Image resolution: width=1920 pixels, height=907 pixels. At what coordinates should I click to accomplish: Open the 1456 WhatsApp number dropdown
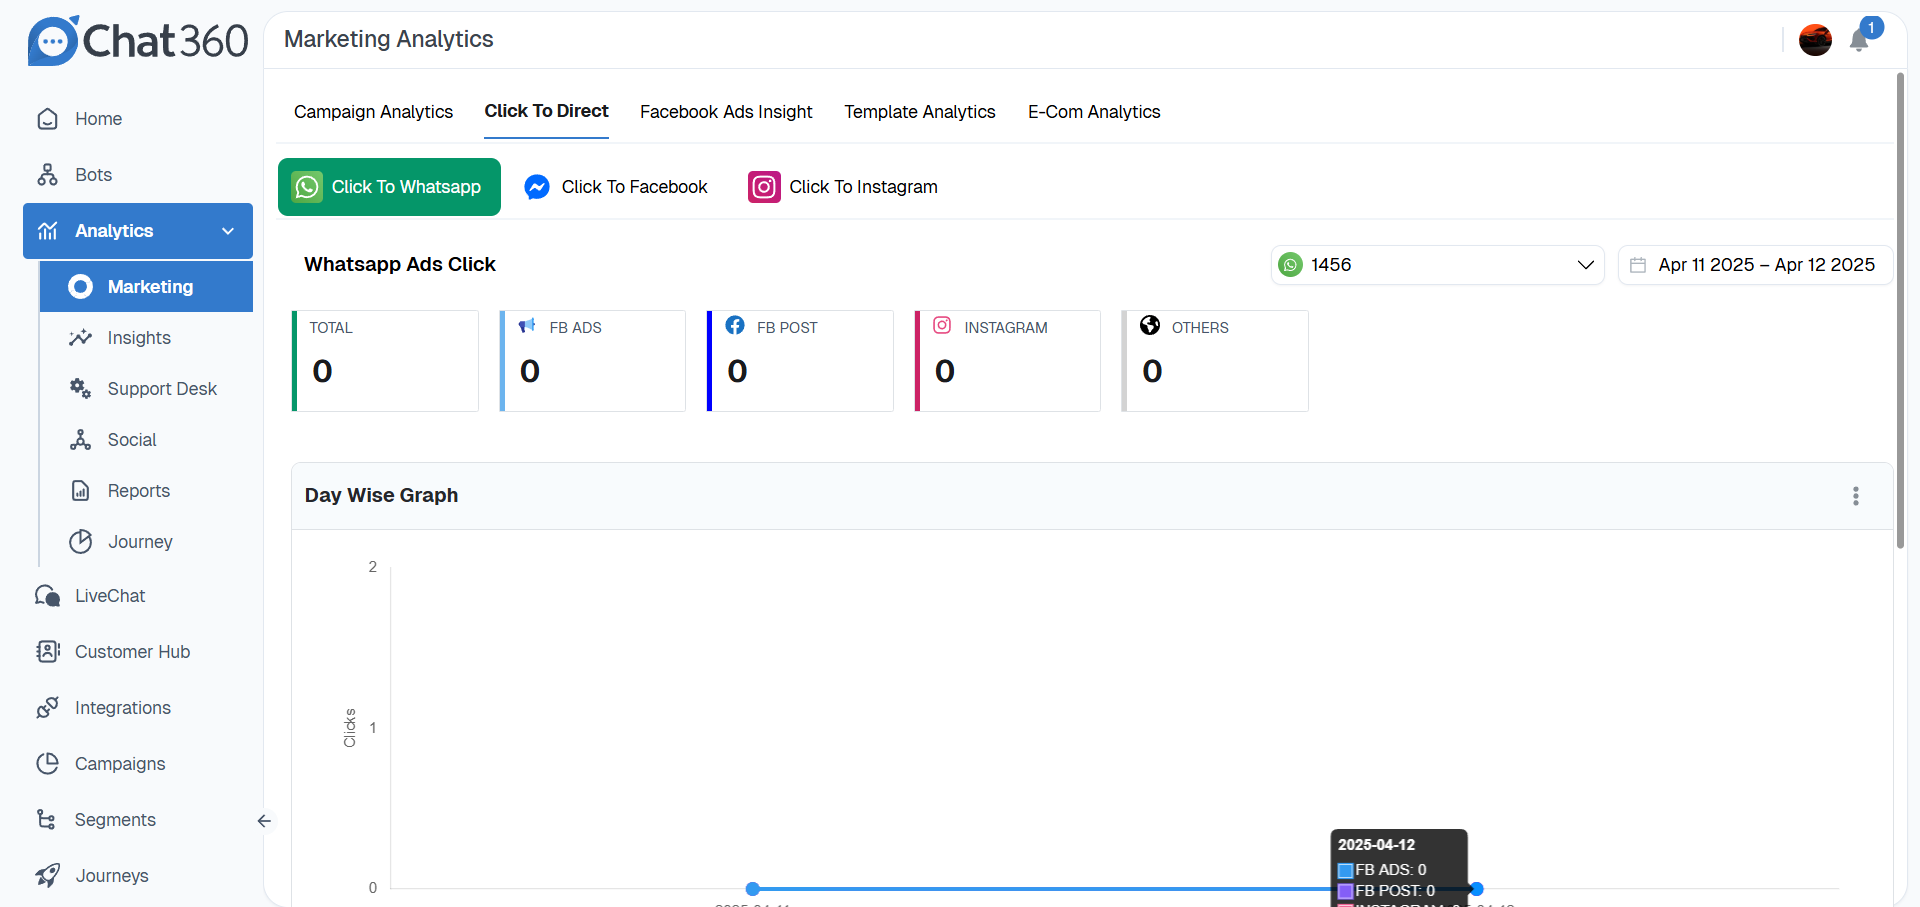point(1437,265)
